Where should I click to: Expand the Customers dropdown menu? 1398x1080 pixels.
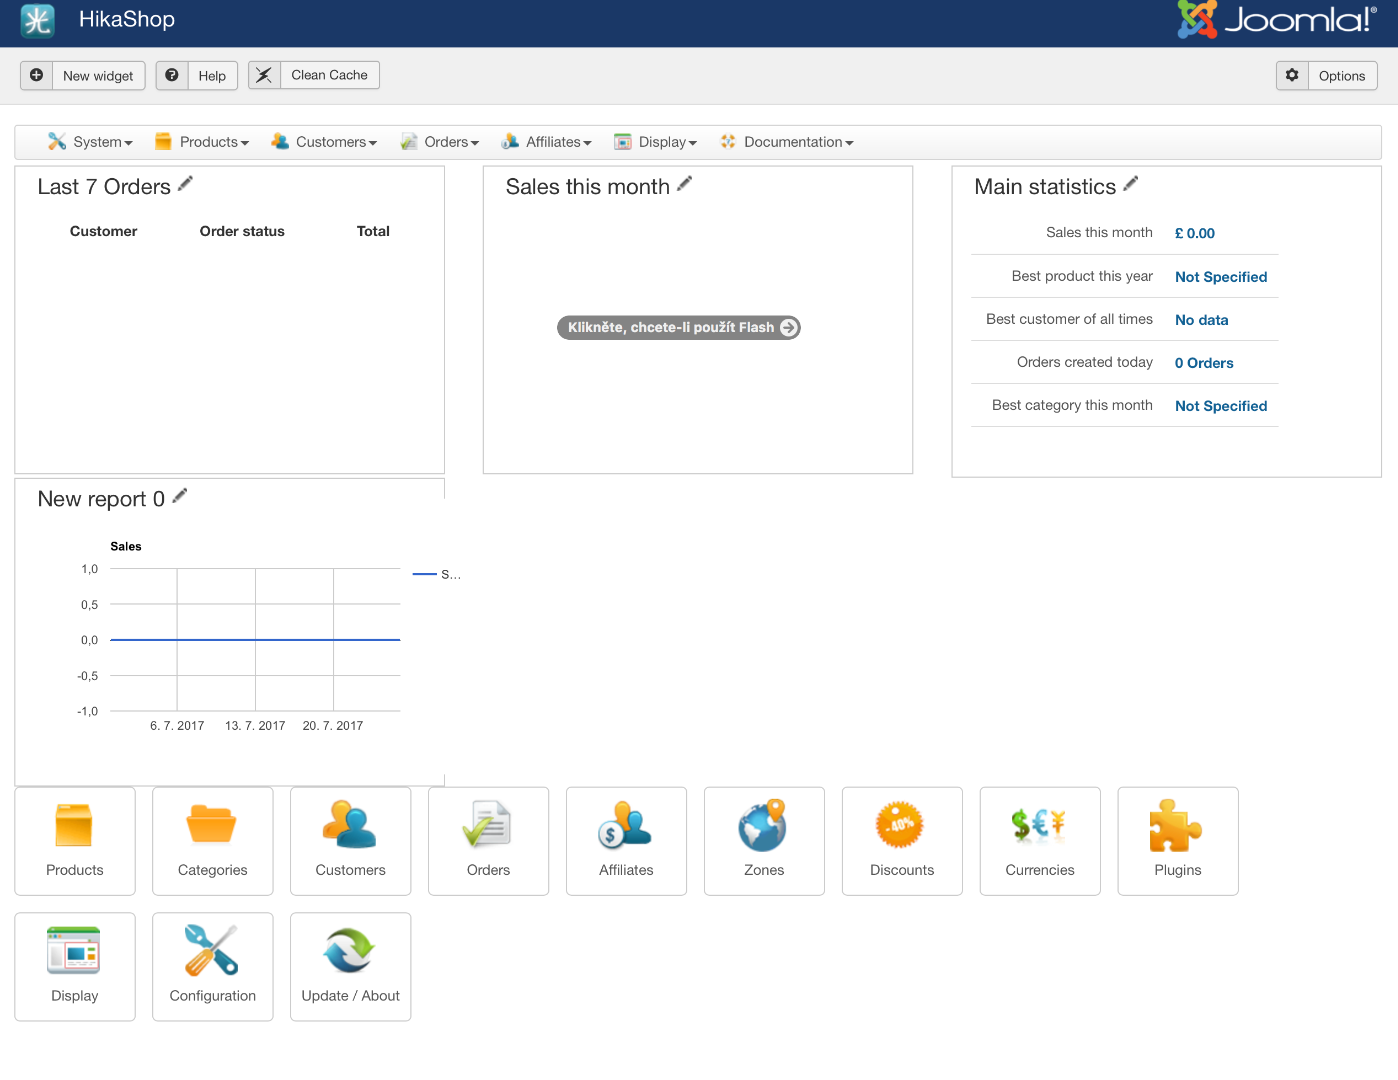coord(324,142)
